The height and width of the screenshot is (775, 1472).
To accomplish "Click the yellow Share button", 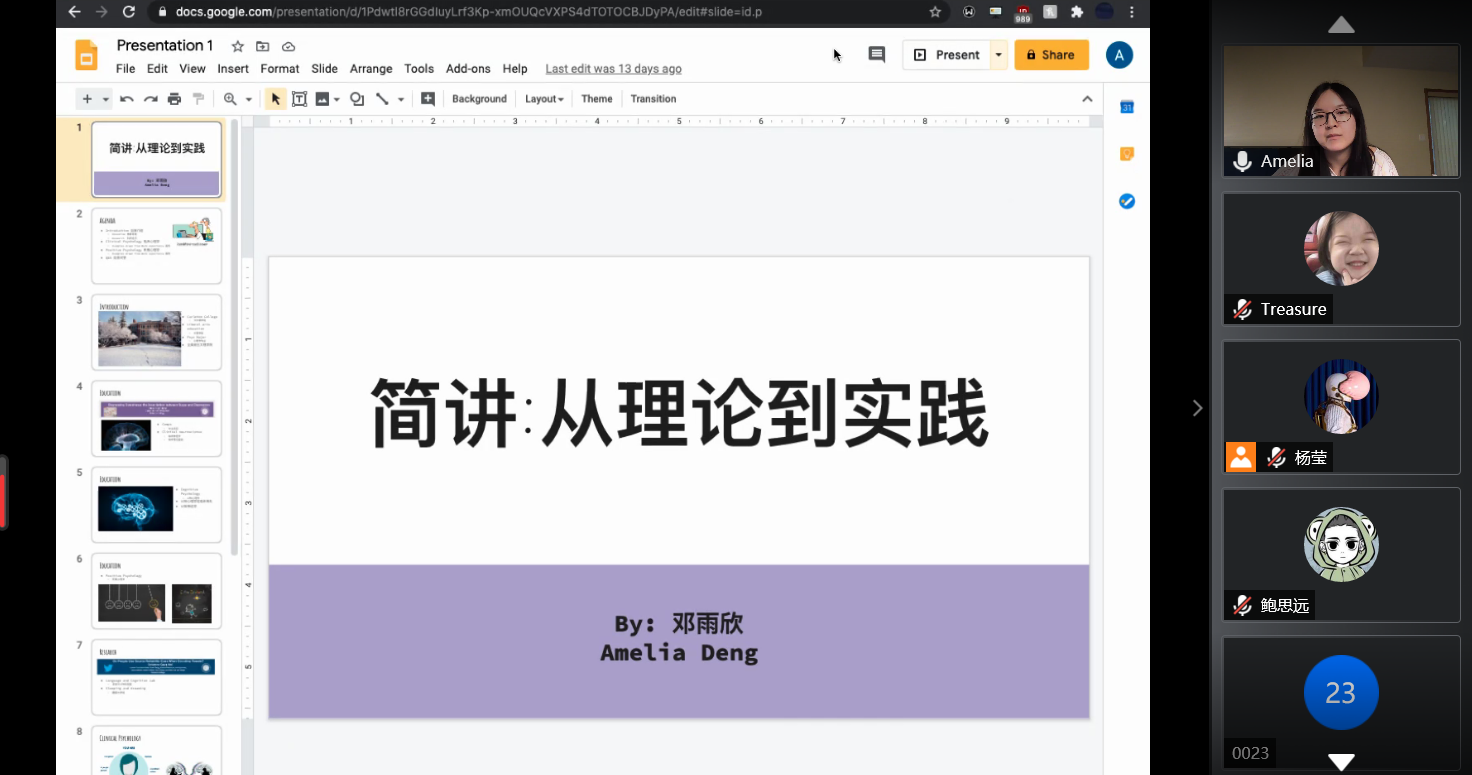I will tap(1051, 55).
